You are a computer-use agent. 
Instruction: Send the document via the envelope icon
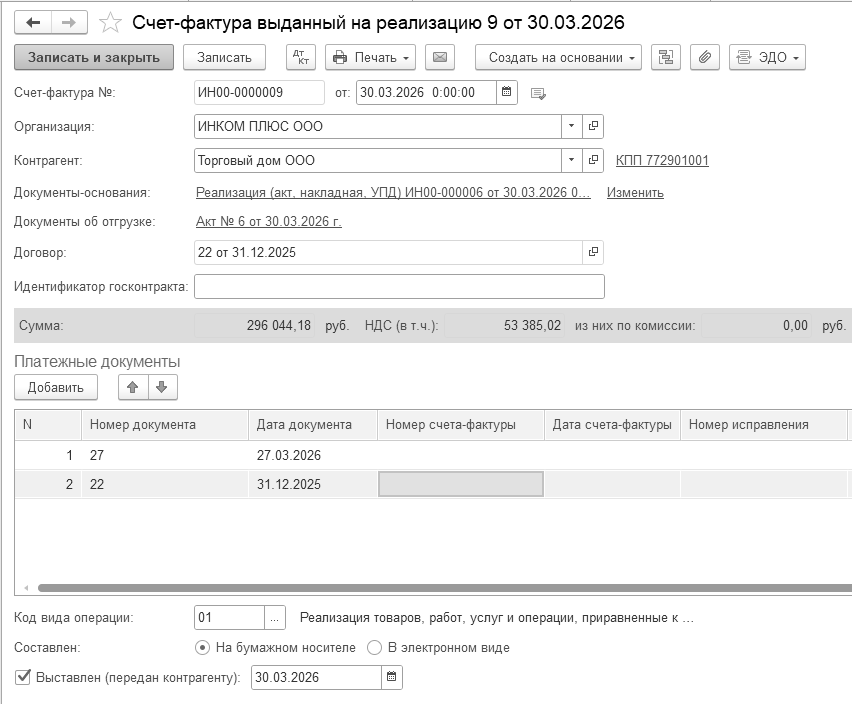pyautogui.click(x=440, y=57)
